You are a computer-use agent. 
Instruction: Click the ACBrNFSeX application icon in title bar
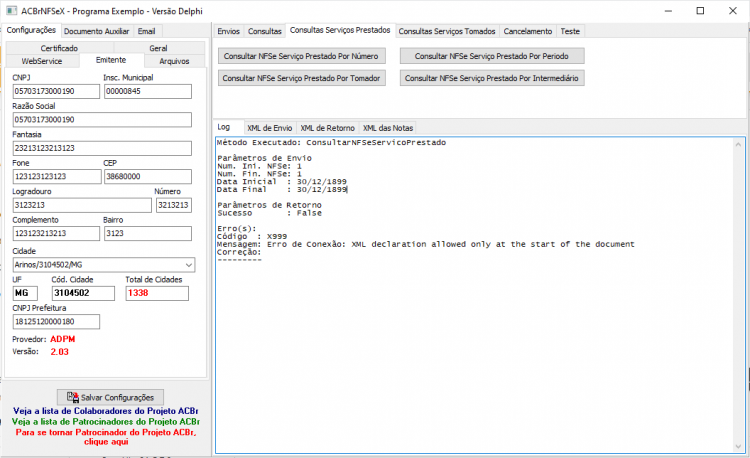click(x=11, y=11)
